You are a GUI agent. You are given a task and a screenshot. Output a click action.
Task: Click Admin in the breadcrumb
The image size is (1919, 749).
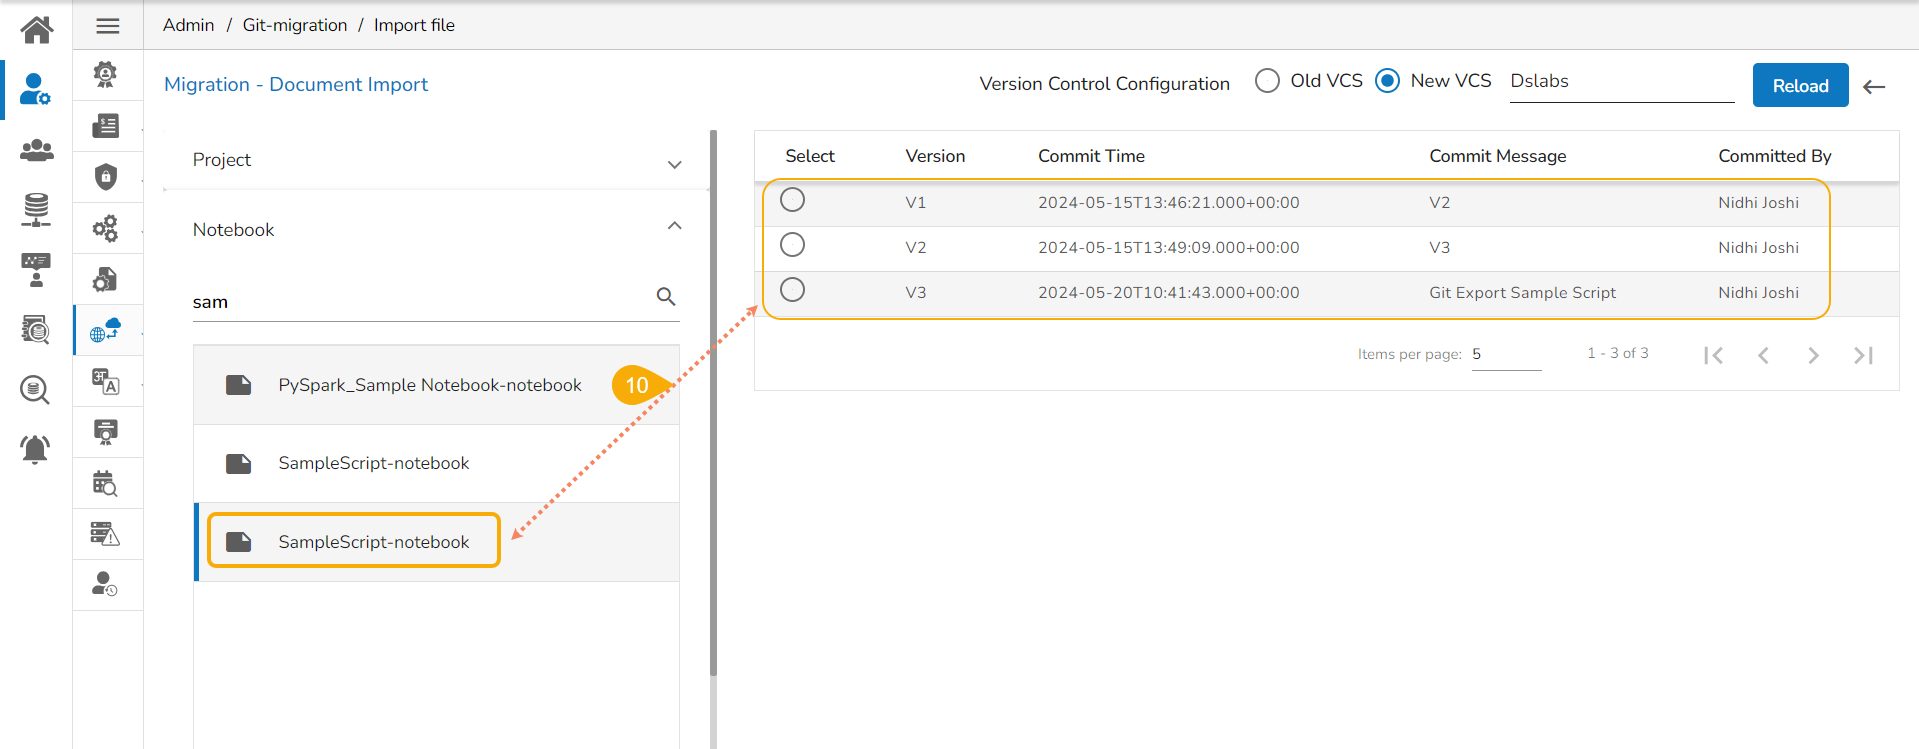(x=188, y=25)
